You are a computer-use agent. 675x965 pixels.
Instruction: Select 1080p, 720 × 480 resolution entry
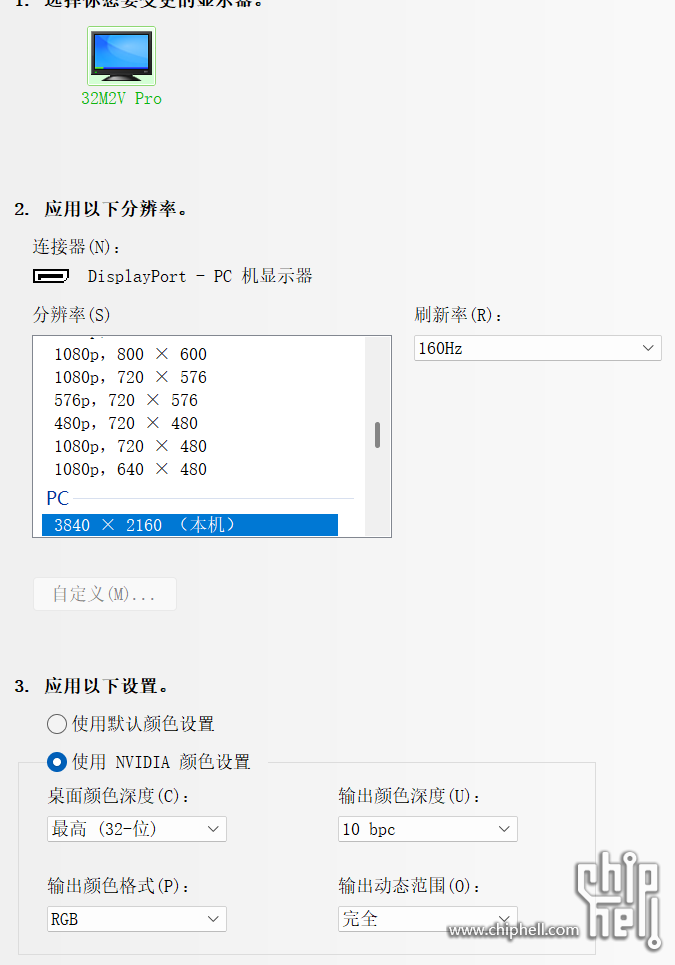click(131, 446)
